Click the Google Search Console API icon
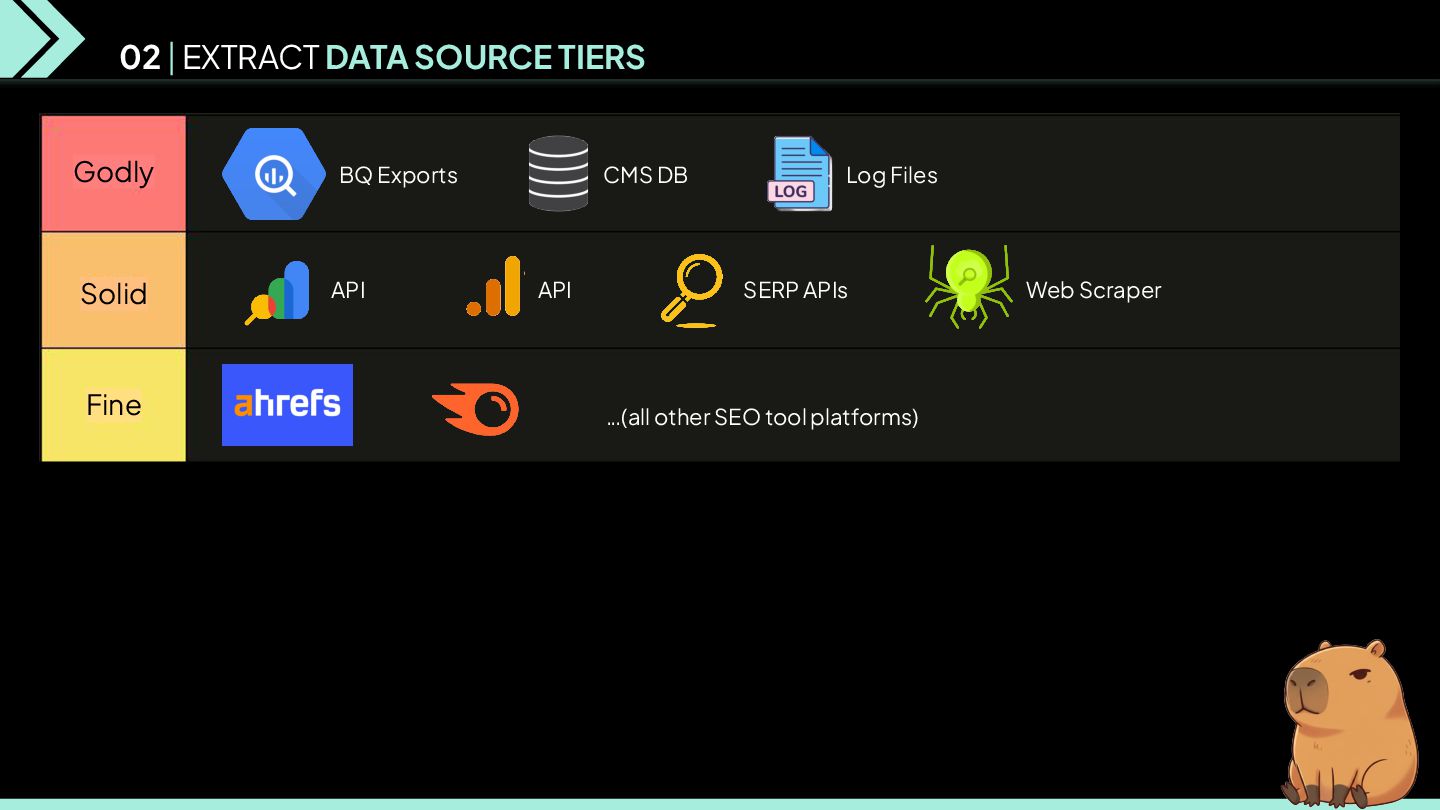Viewport: 1440px width, 810px height. (278, 291)
